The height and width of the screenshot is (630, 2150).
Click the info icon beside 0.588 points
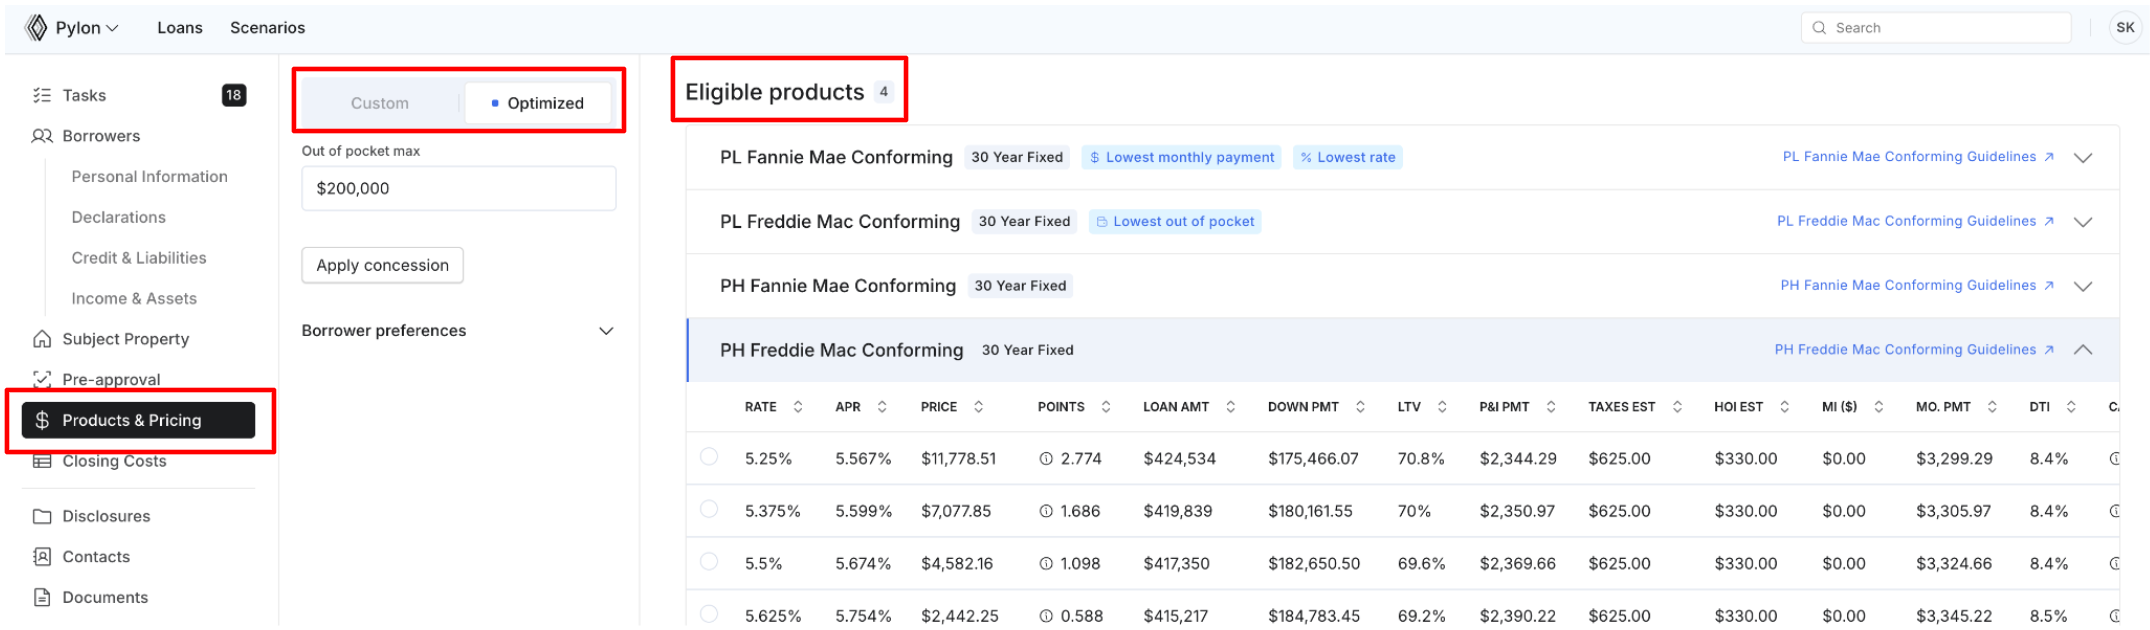tap(1046, 616)
